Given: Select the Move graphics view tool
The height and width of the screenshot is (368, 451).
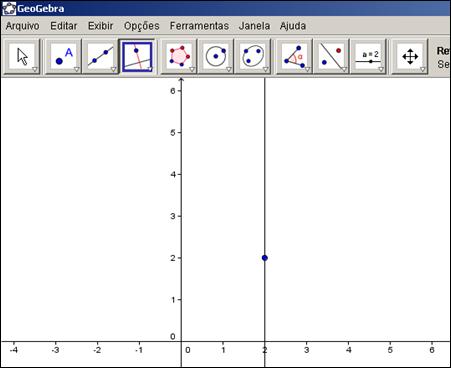Looking at the screenshot, I should click(410, 57).
